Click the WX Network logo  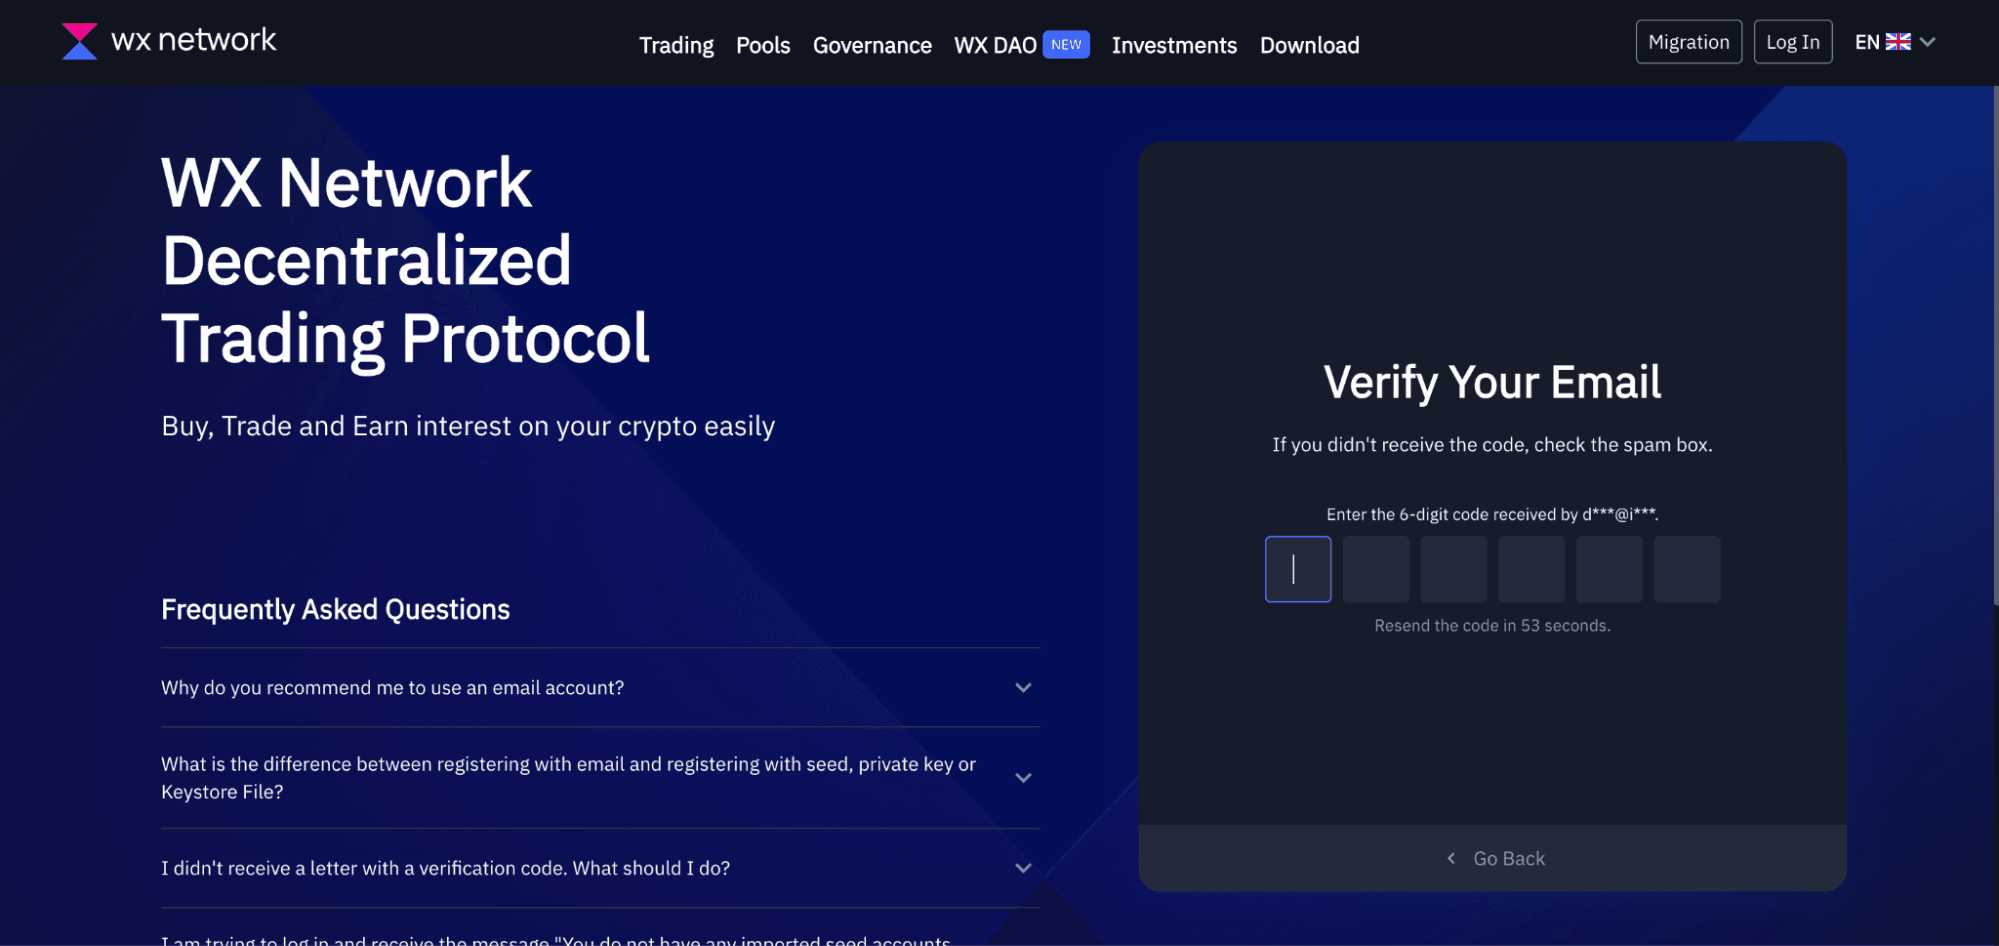169,41
